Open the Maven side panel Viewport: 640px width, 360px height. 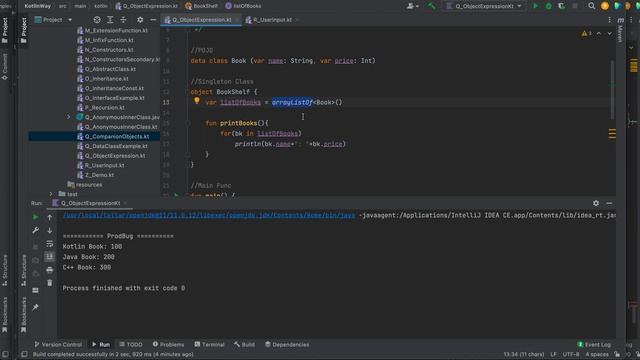click(620, 31)
